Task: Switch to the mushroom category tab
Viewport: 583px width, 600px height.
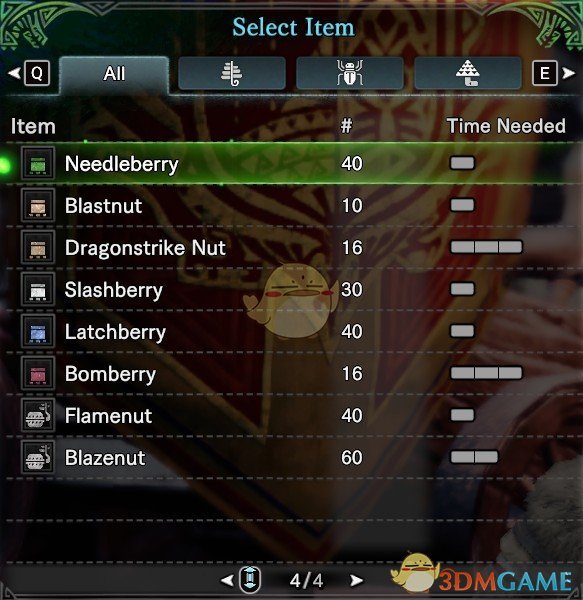Action: click(x=467, y=73)
